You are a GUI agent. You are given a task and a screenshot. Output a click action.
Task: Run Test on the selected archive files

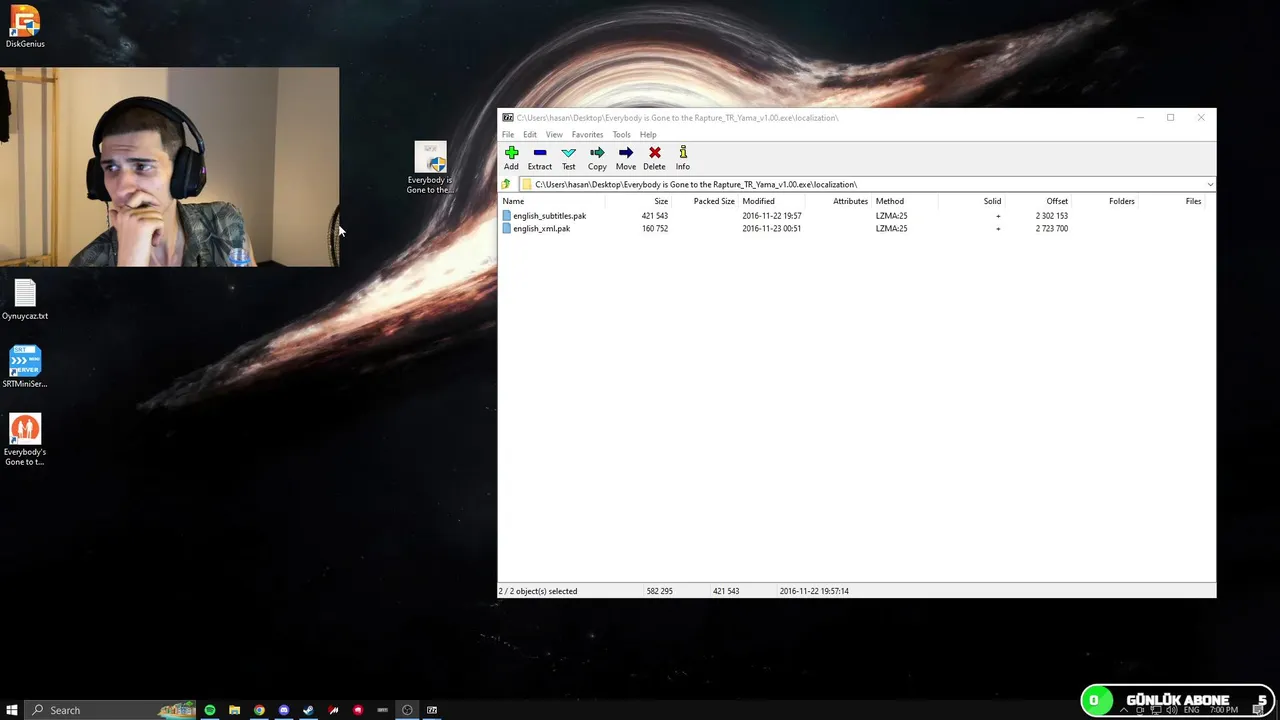point(568,158)
